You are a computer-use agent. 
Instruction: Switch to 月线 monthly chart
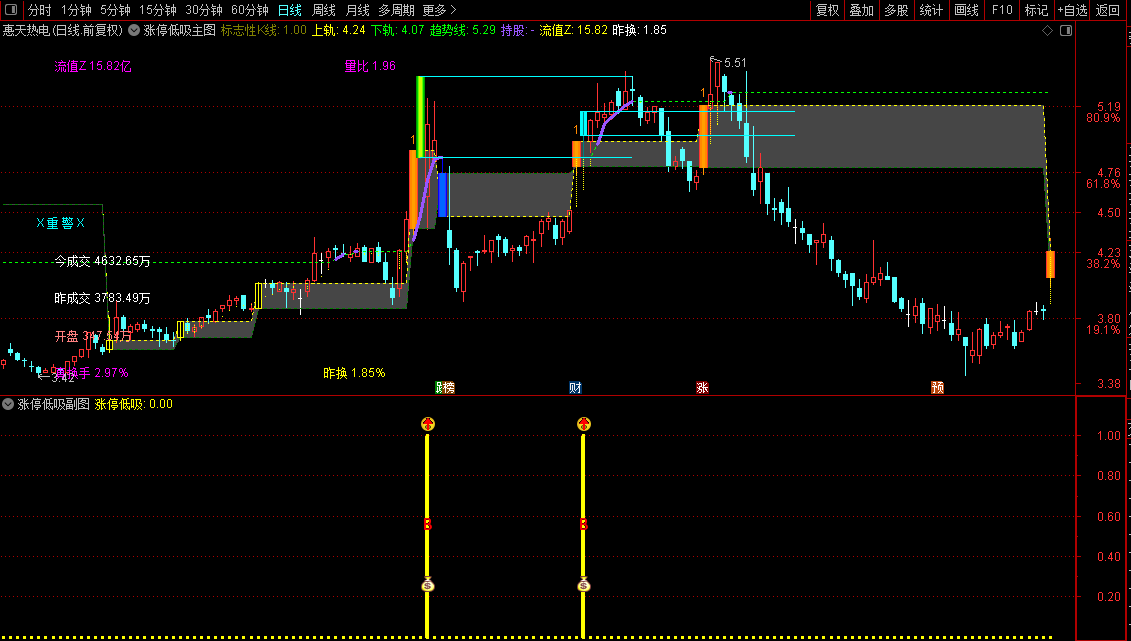[x=358, y=10]
